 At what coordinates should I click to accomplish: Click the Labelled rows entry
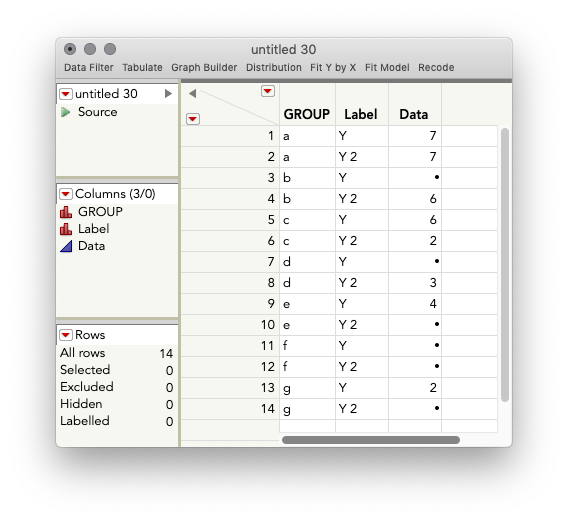coord(117,421)
